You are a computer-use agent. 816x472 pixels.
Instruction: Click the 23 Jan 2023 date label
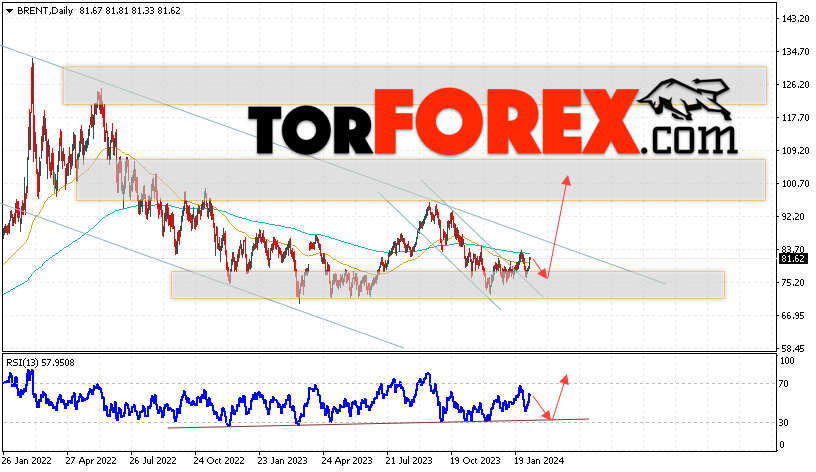[x=282, y=461]
